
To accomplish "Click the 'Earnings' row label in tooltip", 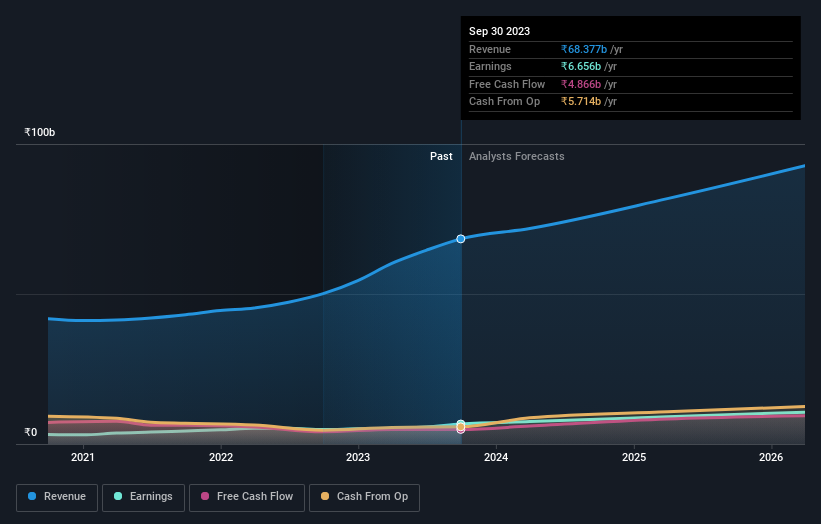I will (x=490, y=66).
